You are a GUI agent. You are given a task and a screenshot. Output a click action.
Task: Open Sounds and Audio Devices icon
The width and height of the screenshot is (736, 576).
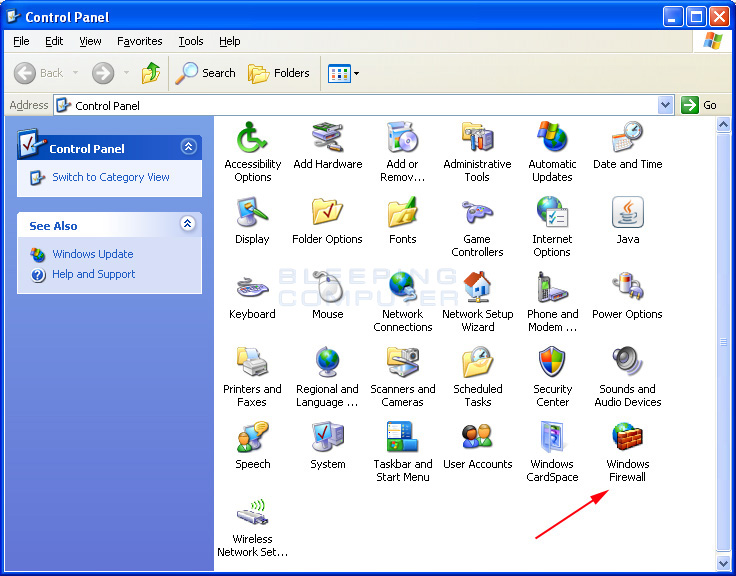coord(628,362)
